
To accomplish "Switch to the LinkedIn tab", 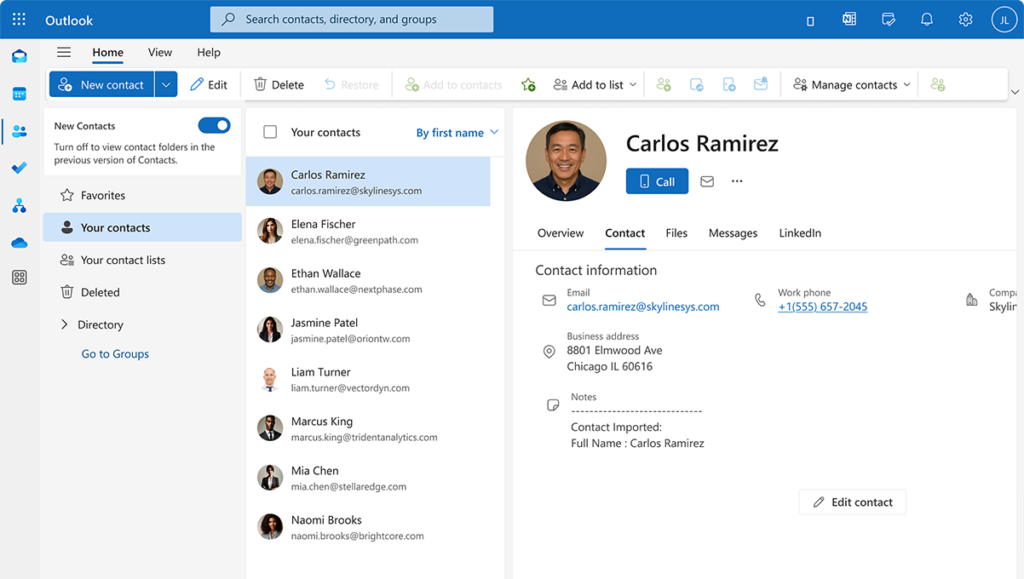I will (800, 233).
